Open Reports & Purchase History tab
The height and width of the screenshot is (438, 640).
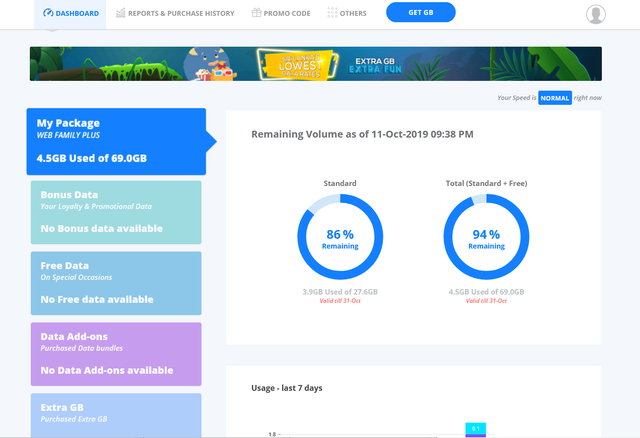click(175, 13)
